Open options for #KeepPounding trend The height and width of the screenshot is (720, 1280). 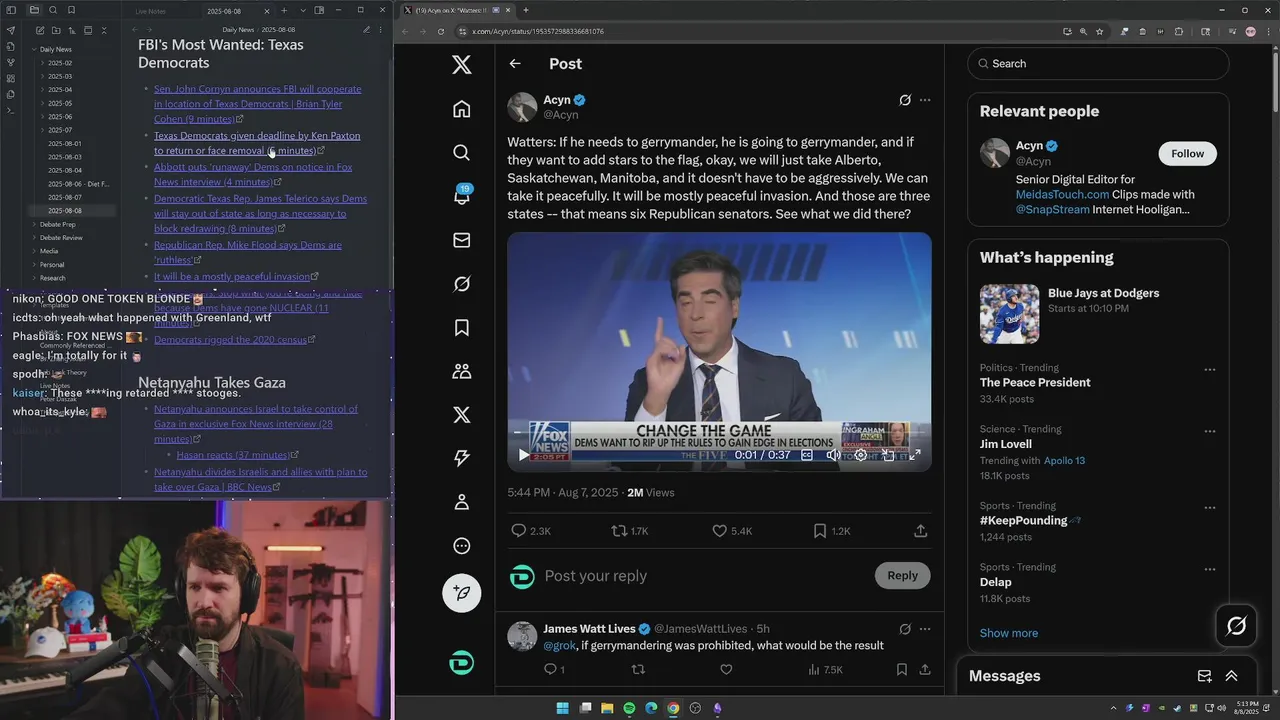pyautogui.click(x=1209, y=507)
